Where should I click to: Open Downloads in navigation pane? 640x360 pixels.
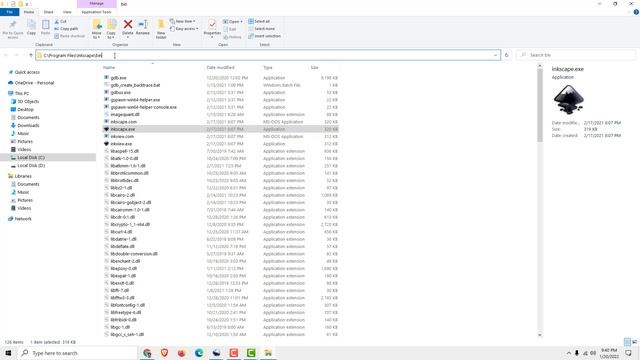28,125
